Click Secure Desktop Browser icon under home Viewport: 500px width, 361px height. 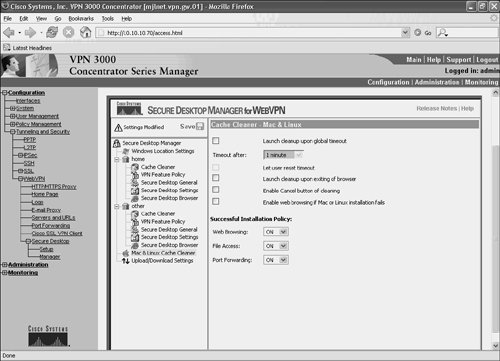(x=135, y=198)
